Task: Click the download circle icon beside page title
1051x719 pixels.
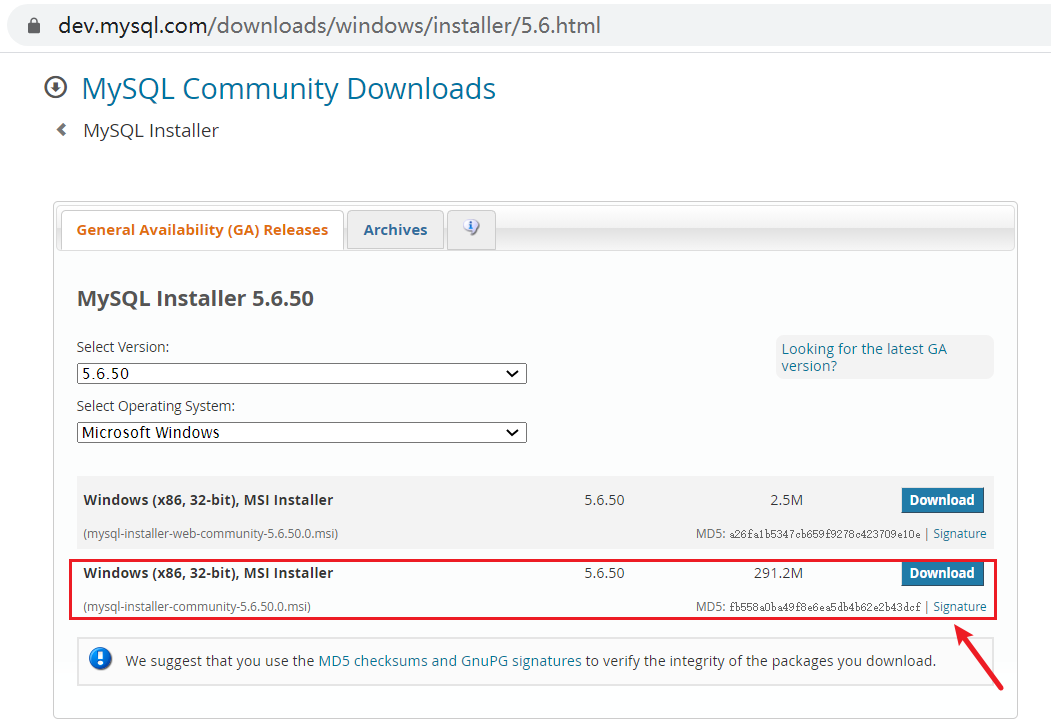Action: pyautogui.click(x=56, y=87)
